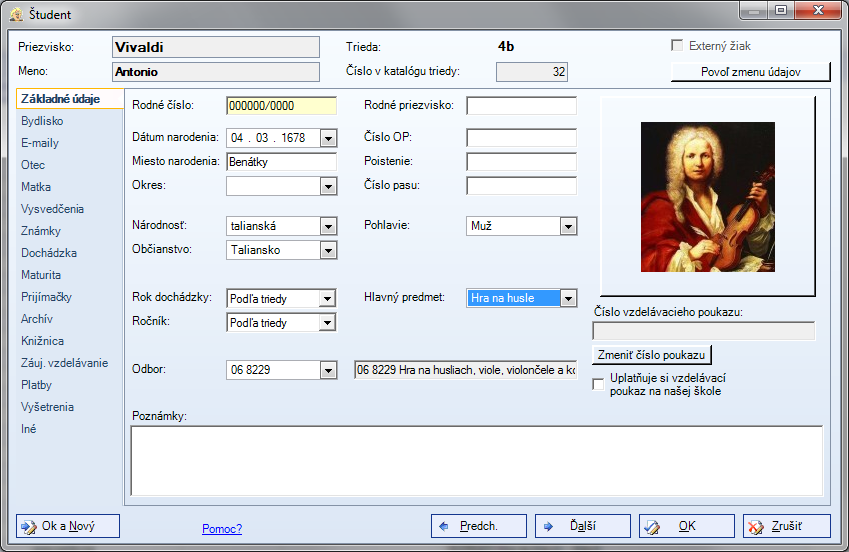Click the Číslo v katalógu triedy field

pos(532,72)
